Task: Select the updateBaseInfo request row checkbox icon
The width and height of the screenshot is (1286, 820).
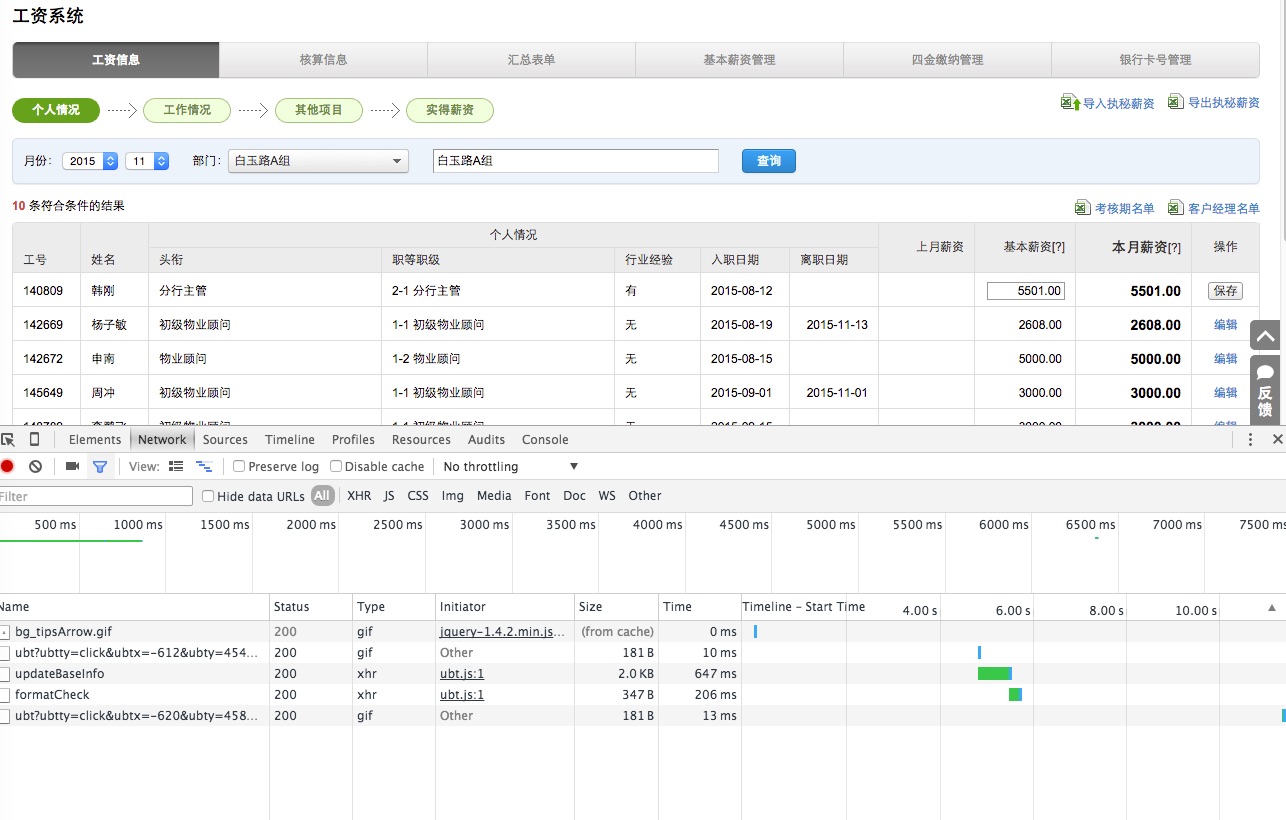Action: coord(5,674)
